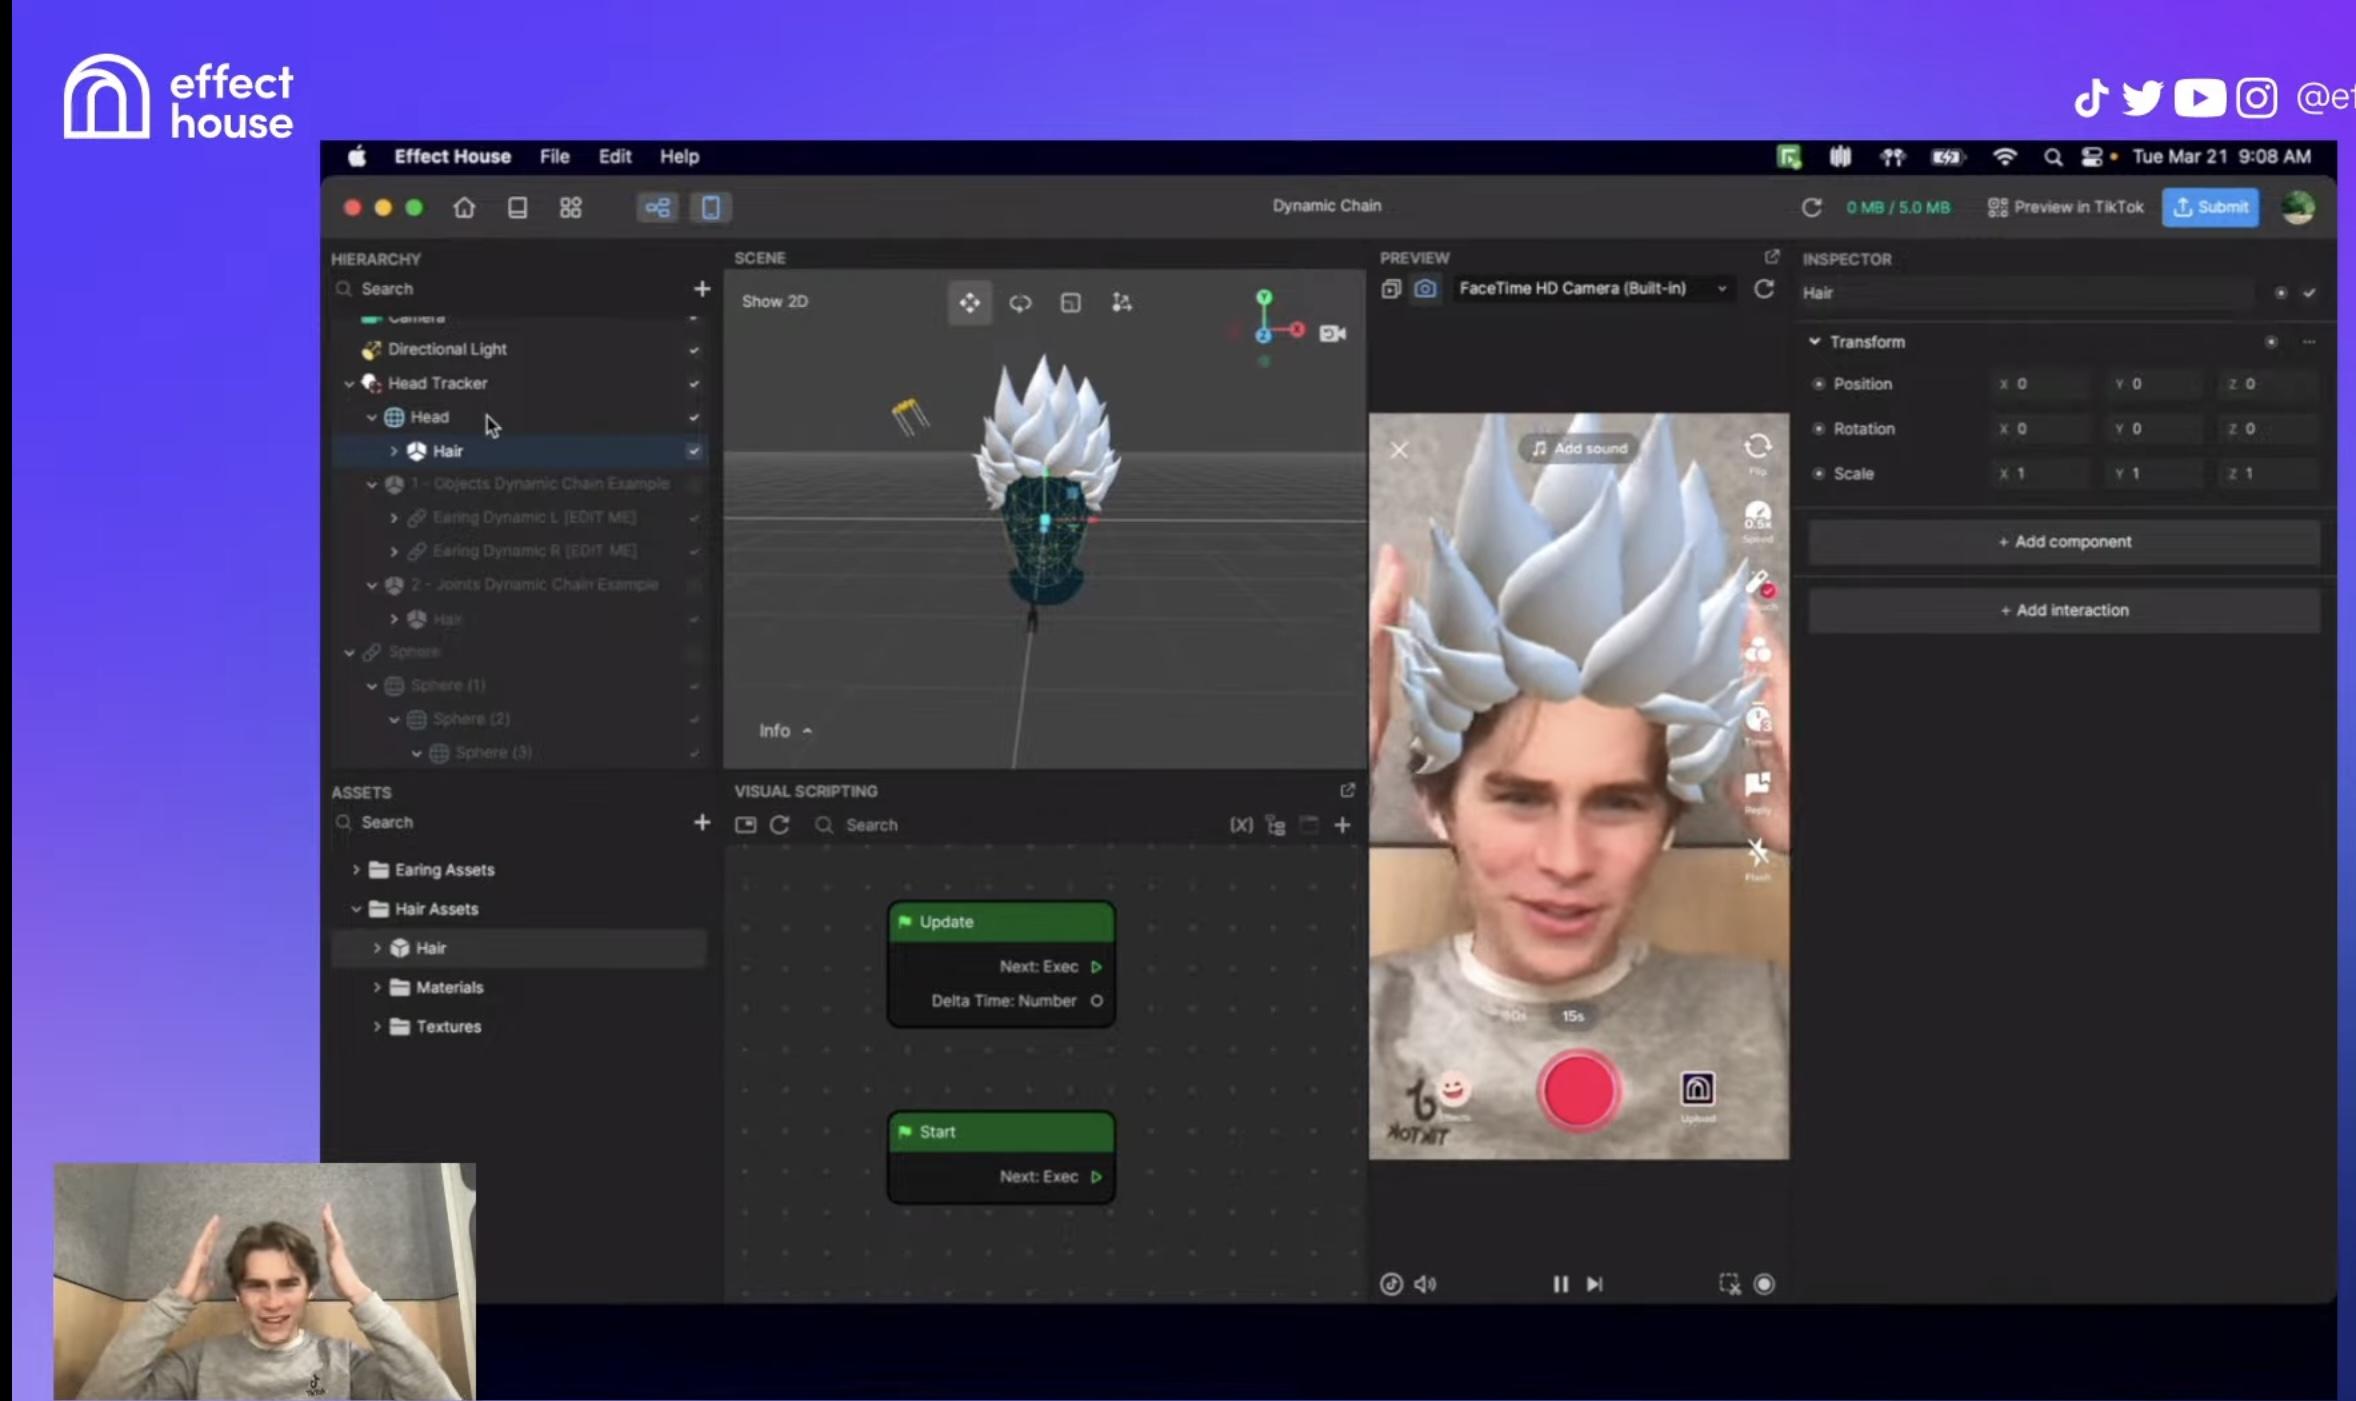The height and width of the screenshot is (1401, 2356).
Task: Open the Edit menu
Action: 614,157
